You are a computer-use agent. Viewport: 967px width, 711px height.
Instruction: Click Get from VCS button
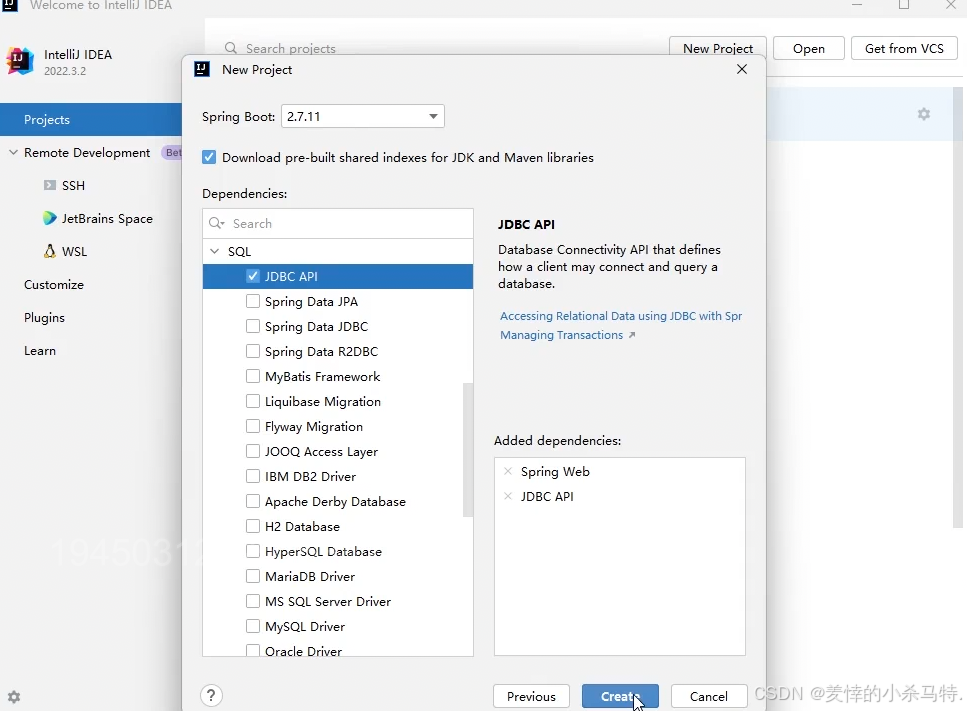pos(904,48)
